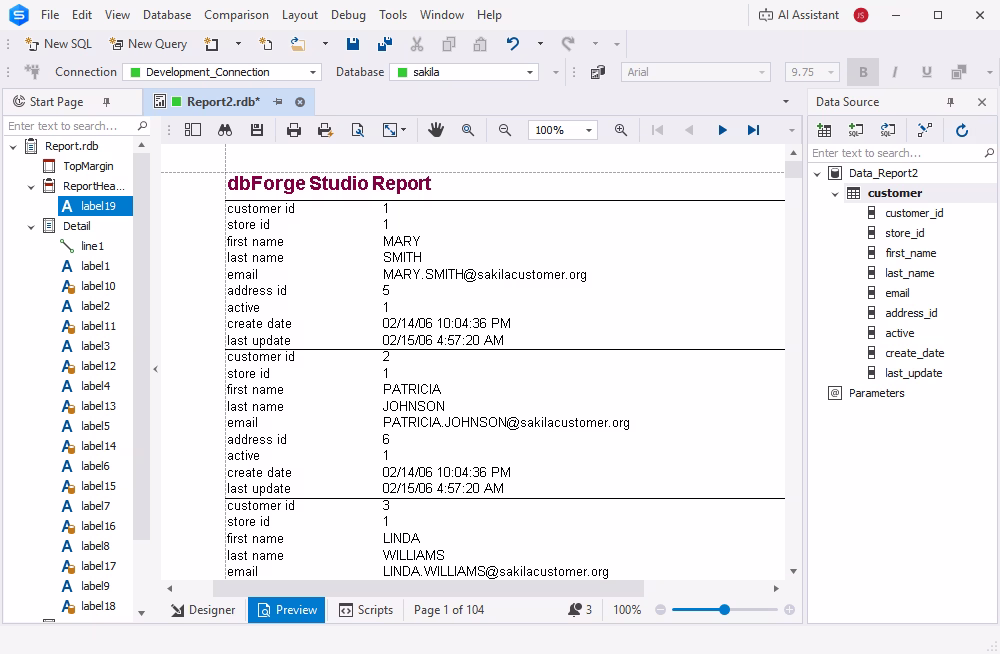Select label19 in the outline

click(x=96, y=206)
